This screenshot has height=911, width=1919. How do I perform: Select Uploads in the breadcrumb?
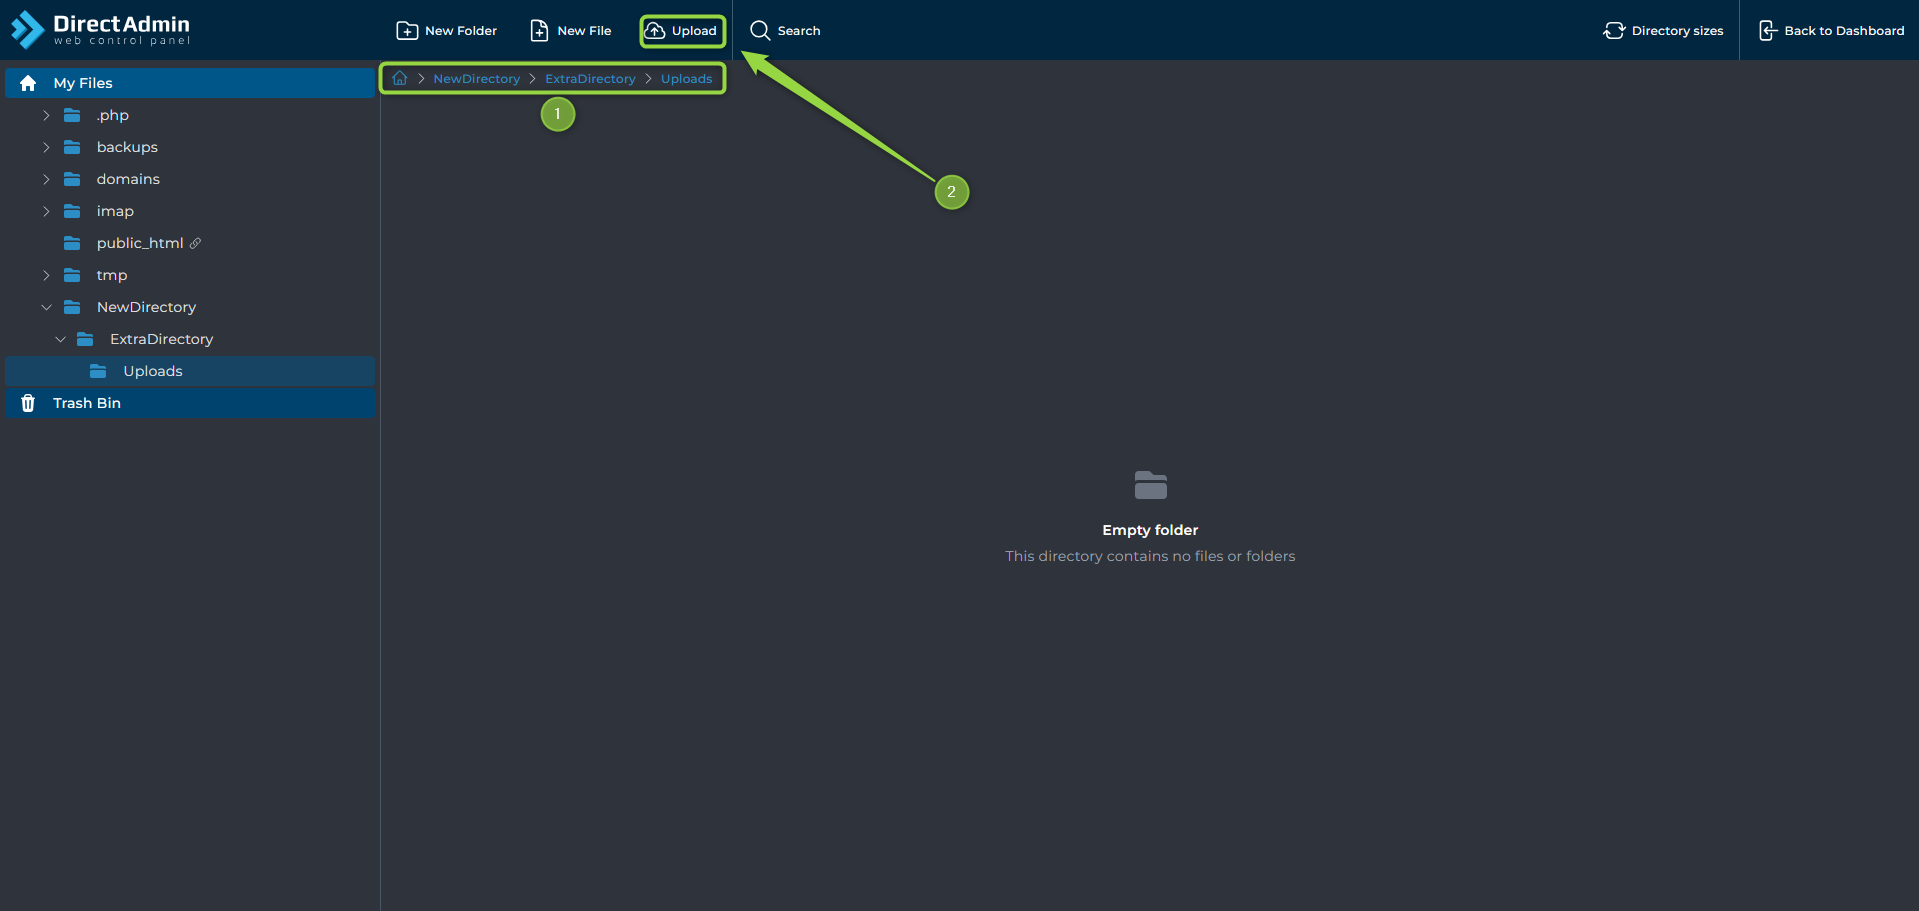tap(686, 79)
